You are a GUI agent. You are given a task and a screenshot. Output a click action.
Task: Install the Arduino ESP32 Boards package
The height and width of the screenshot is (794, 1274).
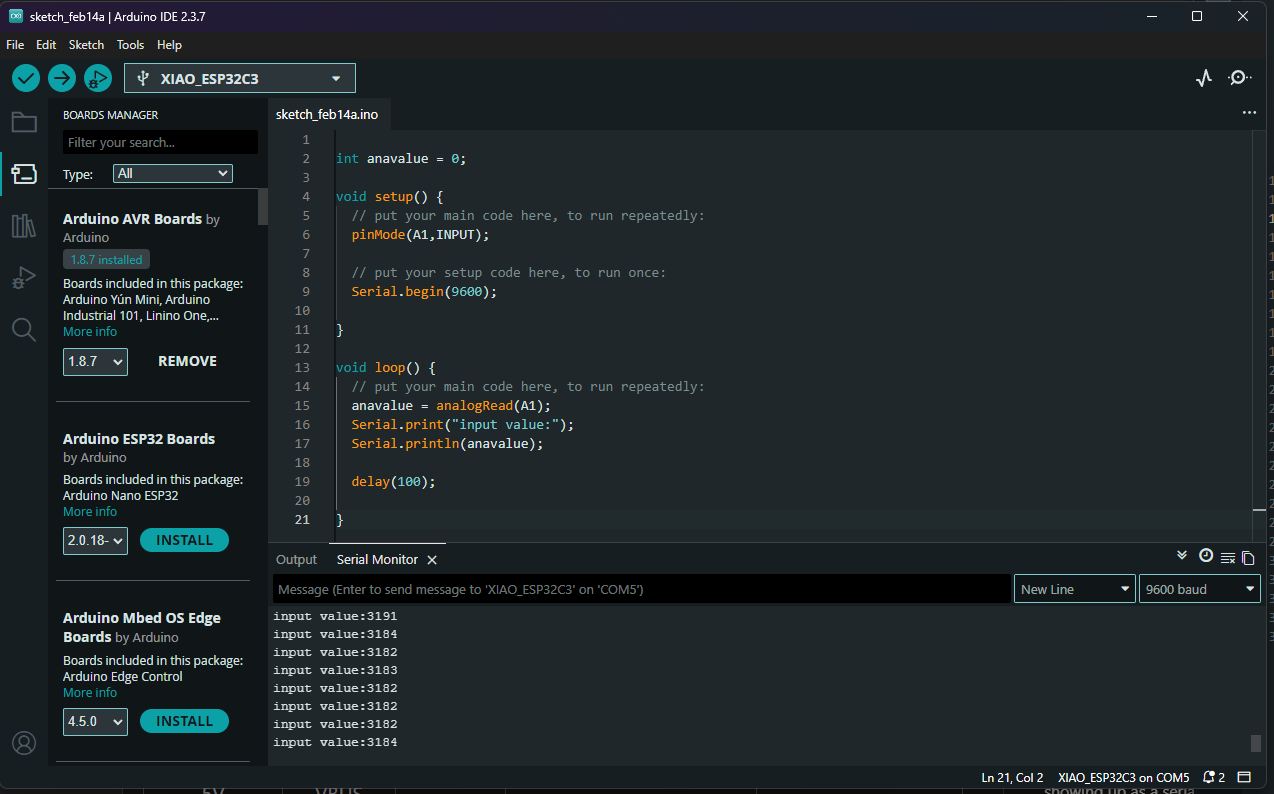click(x=184, y=540)
